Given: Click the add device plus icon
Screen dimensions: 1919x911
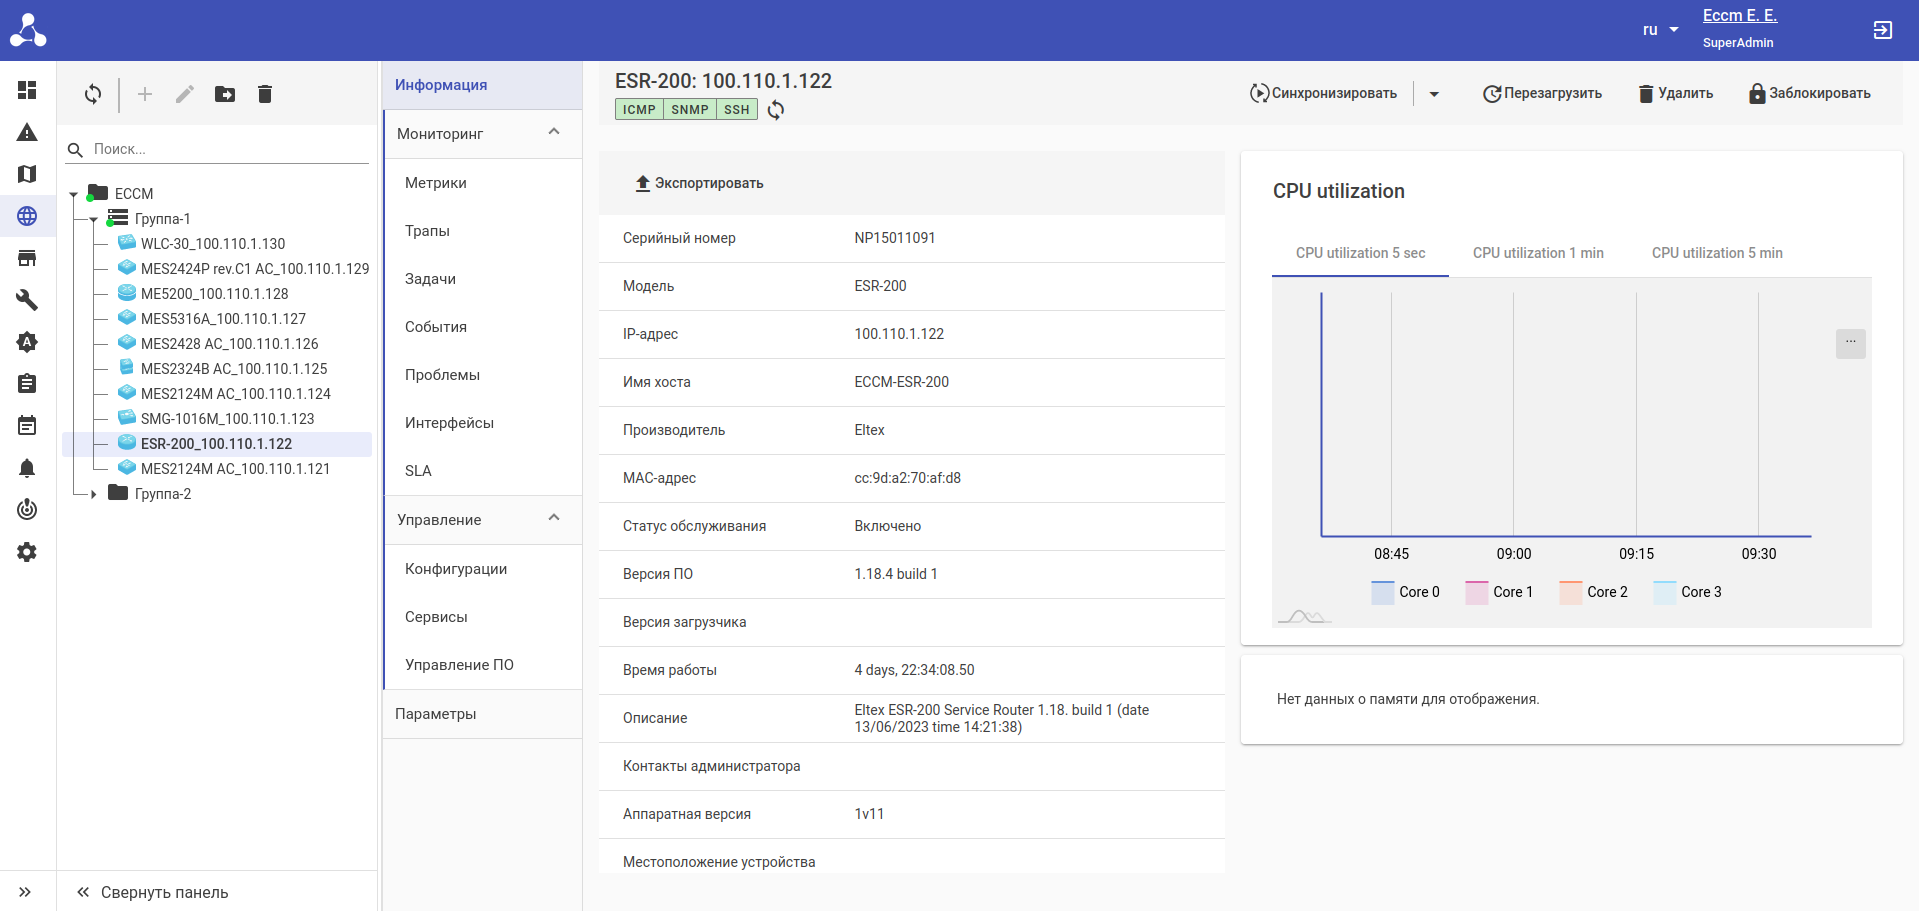Looking at the screenshot, I should click(x=145, y=94).
